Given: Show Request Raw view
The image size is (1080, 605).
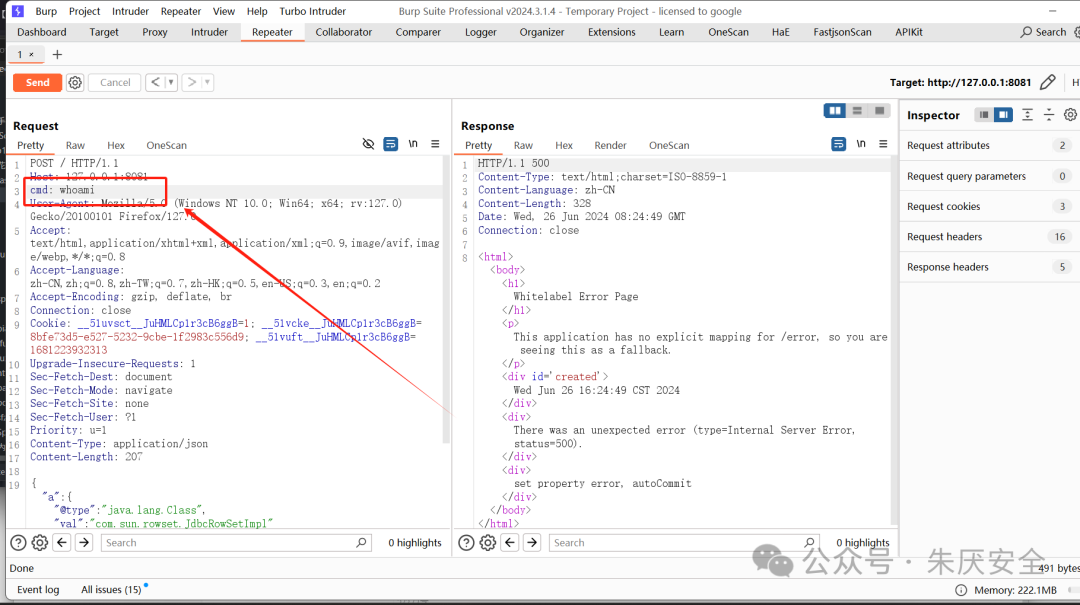Looking at the screenshot, I should (75, 145).
